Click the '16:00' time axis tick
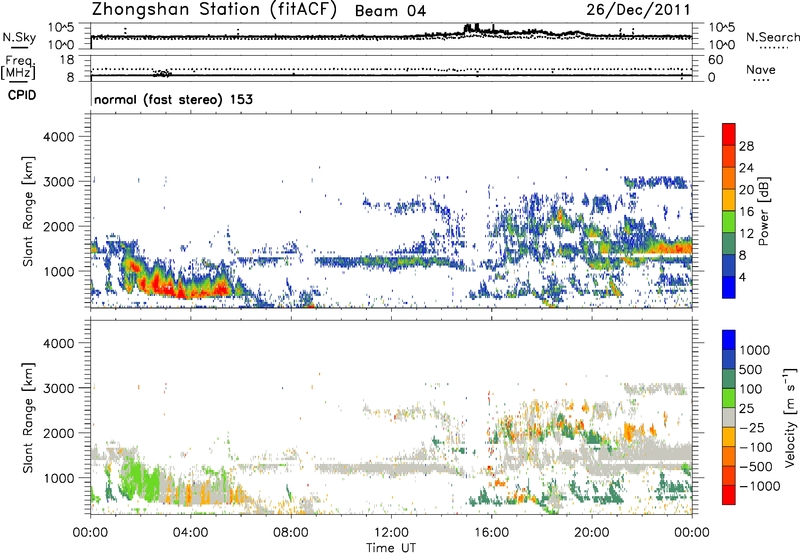This screenshot has height=554, width=800. click(491, 533)
